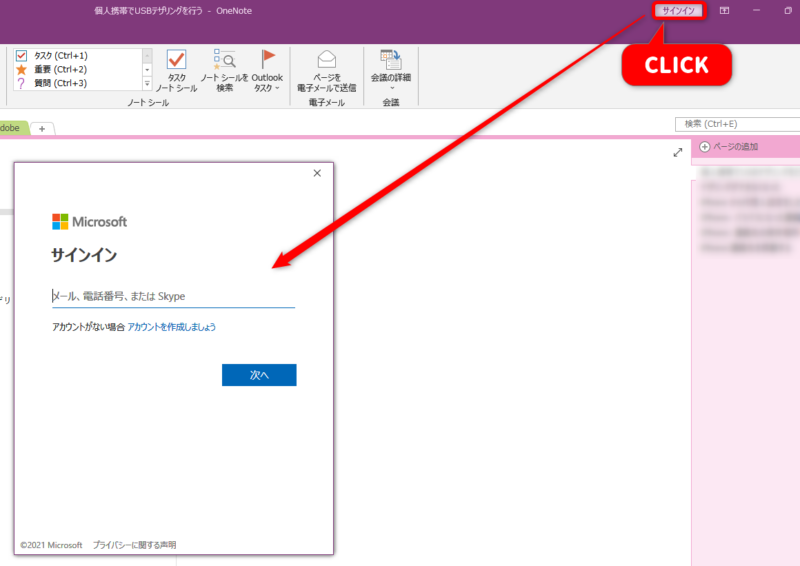Expand the tag gallery more arrow
The height and width of the screenshot is (566, 800).
click(147, 84)
